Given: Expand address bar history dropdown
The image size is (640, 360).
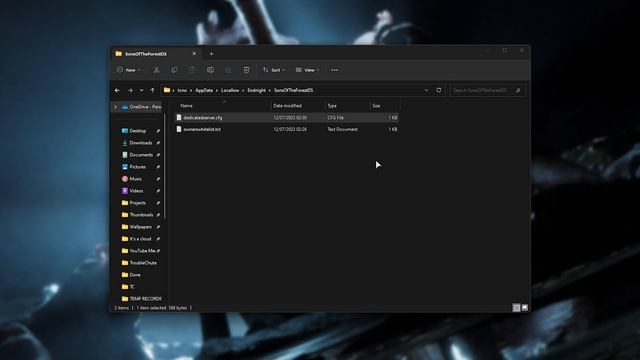Looking at the screenshot, I should pyautogui.click(x=426, y=90).
